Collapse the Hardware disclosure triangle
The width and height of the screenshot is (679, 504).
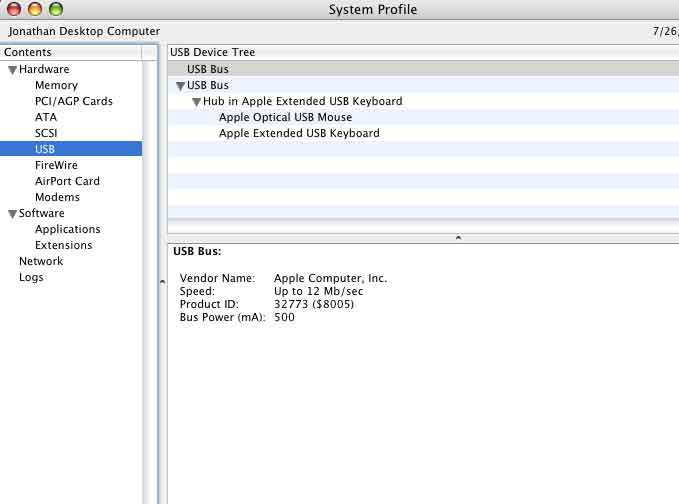pyautogui.click(x=12, y=70)
